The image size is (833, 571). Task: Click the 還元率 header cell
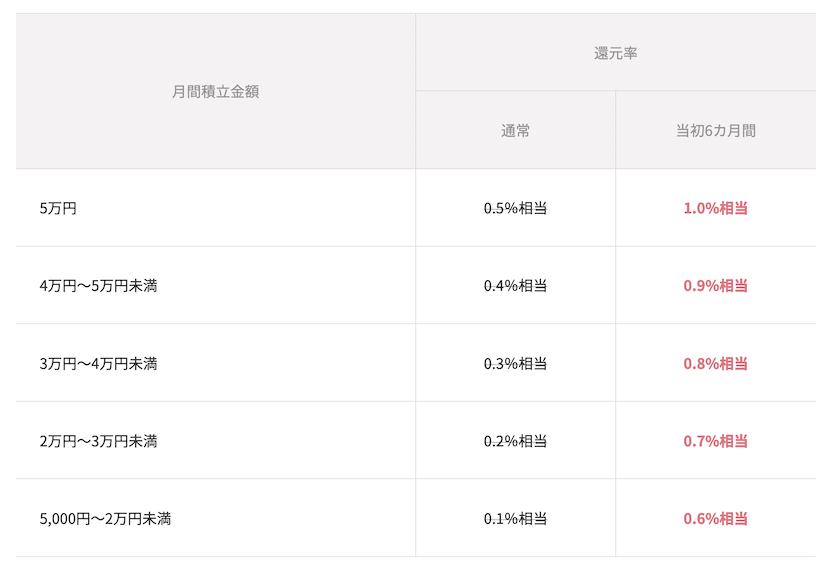click(616, 53)
